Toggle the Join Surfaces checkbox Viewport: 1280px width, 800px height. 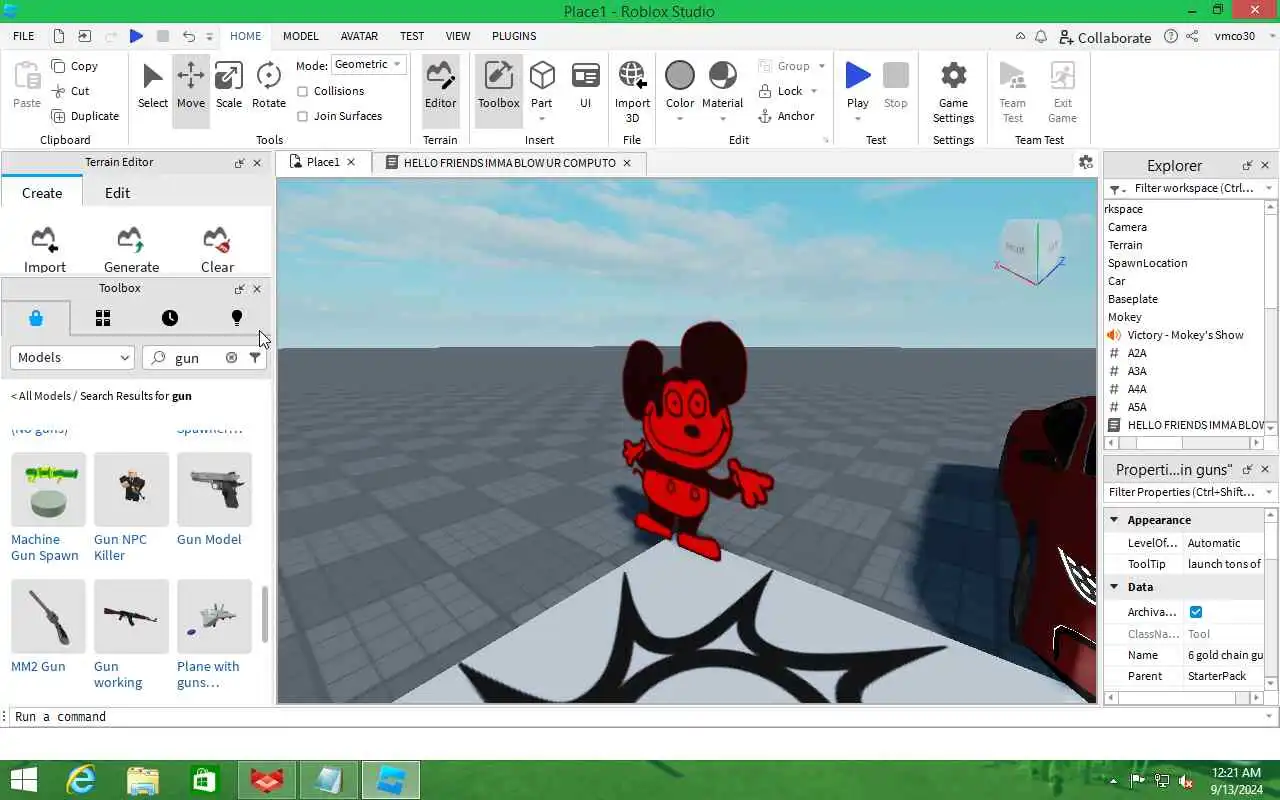pyautogui.click(x=303, y=116)
